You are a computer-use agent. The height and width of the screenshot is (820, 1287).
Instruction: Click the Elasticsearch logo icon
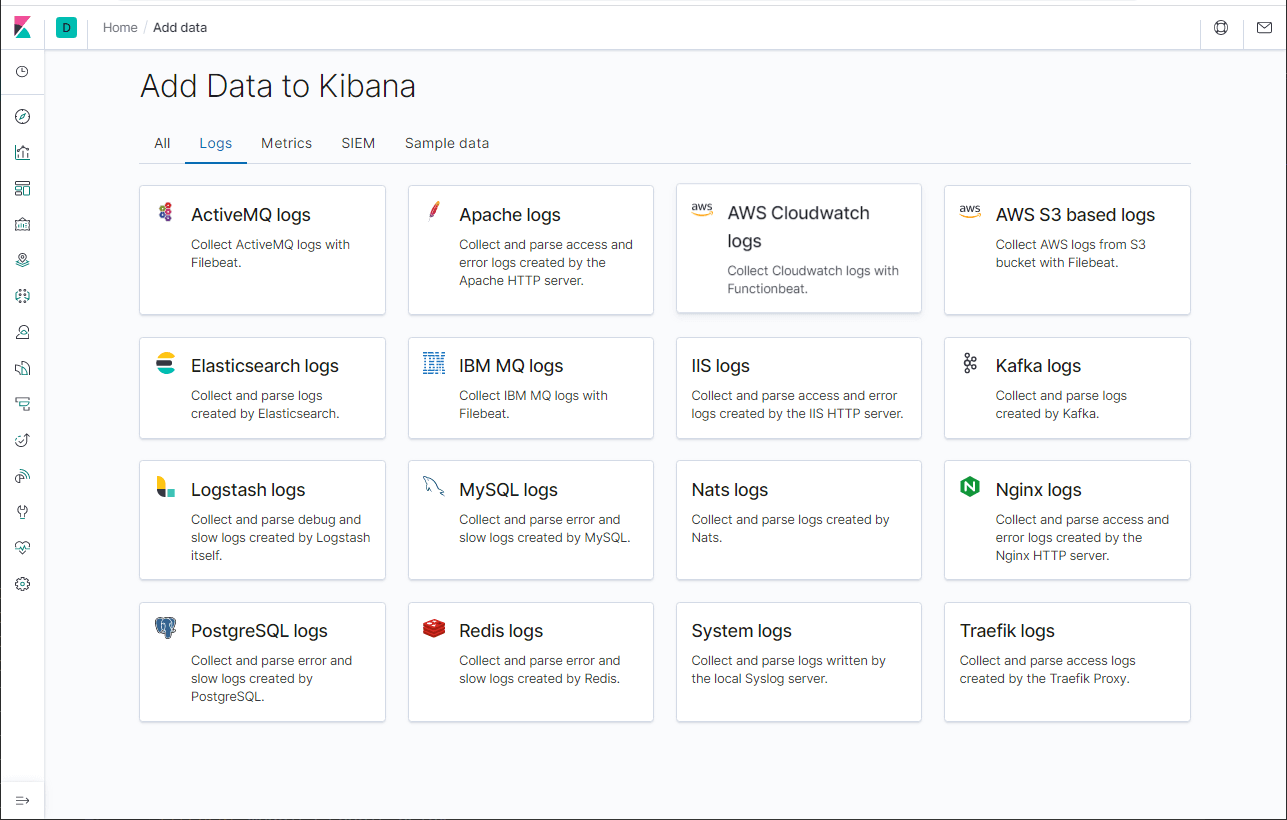pos(166,364)
